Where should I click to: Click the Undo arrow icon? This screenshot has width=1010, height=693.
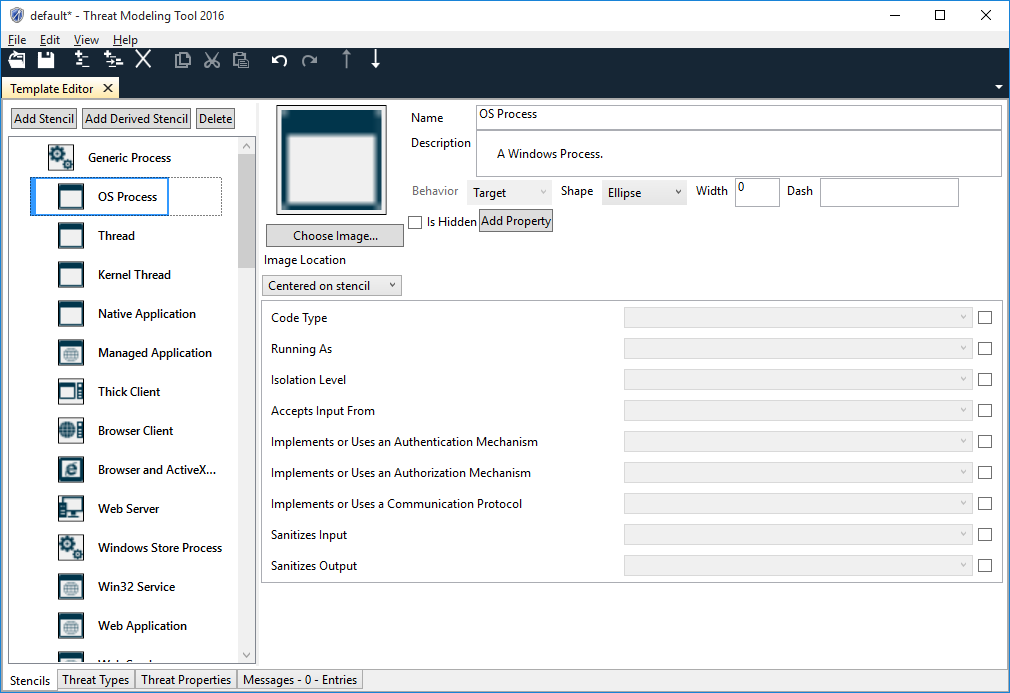point(279,60)
